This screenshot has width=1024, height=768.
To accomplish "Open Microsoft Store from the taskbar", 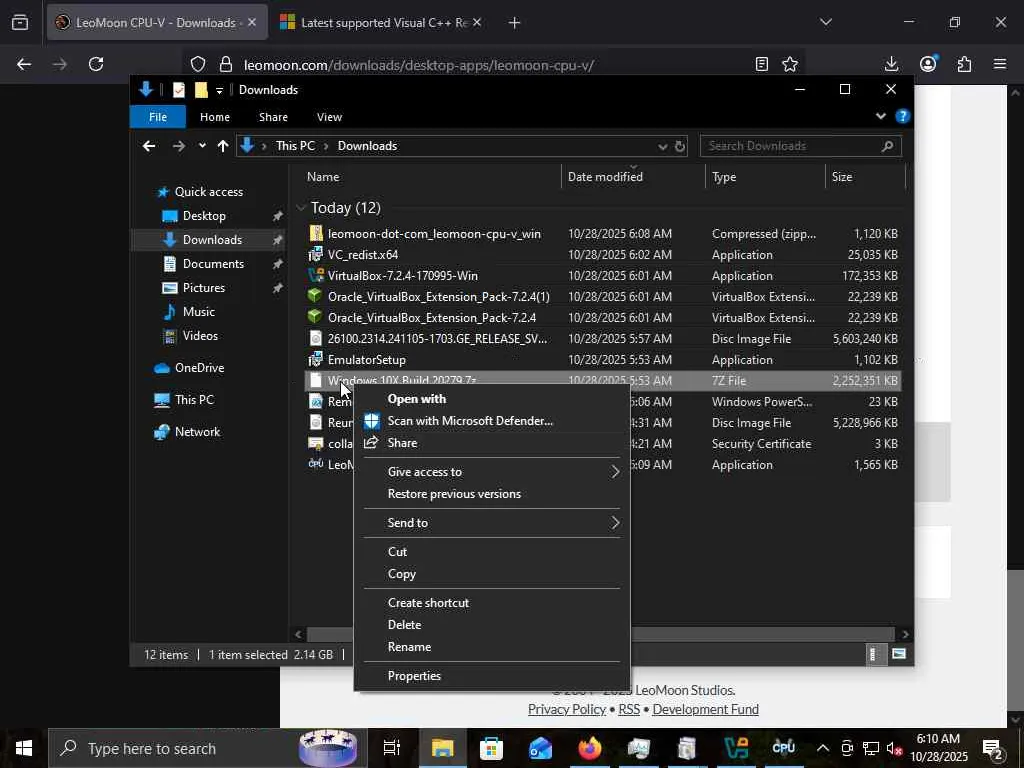I will [x=491, y=748].
